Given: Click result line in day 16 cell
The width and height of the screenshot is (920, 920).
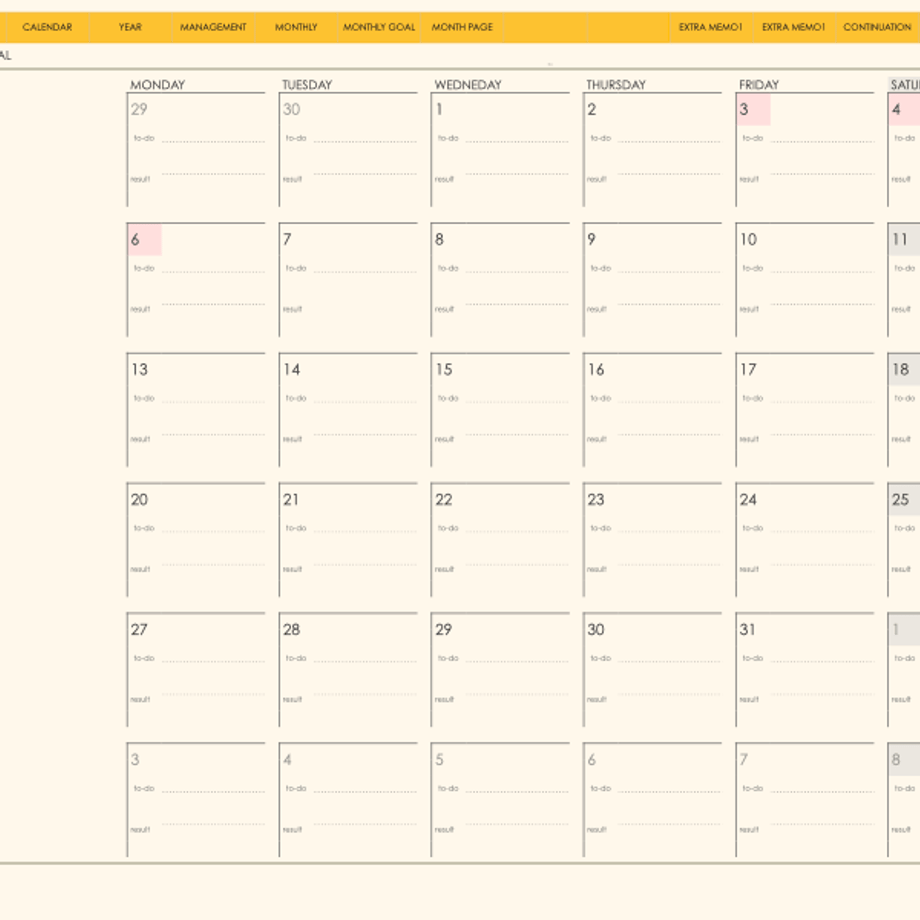Looking at the screenshot, I should point(669,435).
